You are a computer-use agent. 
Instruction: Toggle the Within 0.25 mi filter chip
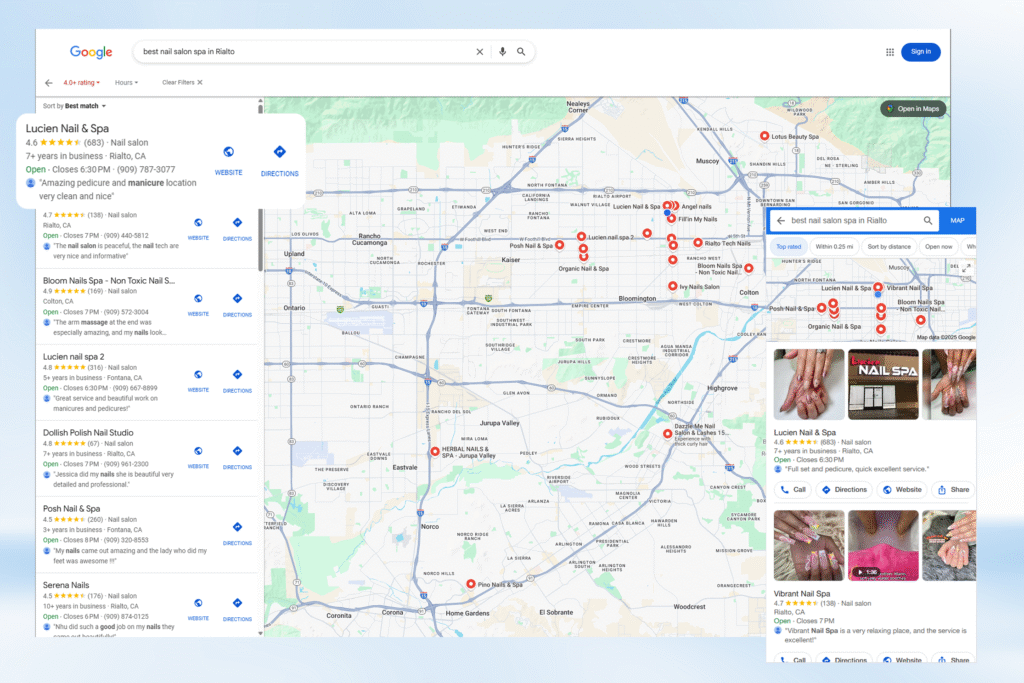834,247
